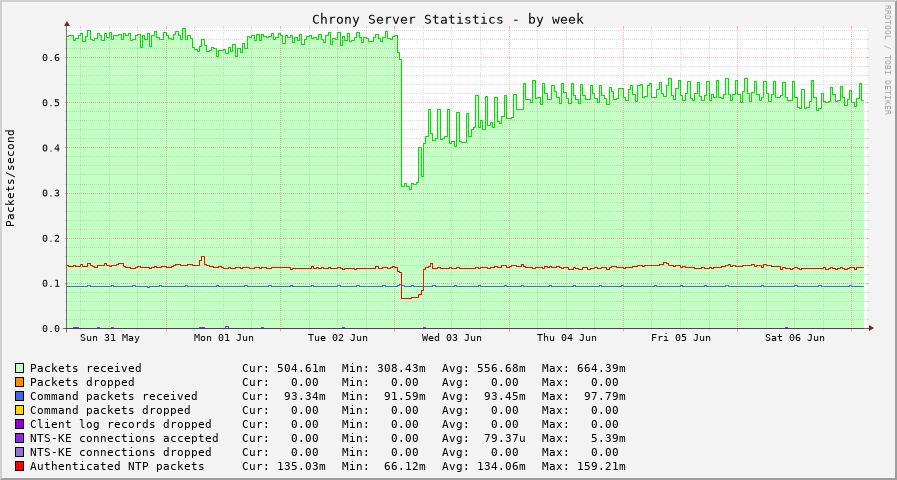Click the 'Authenticated NTP packets' legend label
897x480 pixels.
tap(117, 466)
